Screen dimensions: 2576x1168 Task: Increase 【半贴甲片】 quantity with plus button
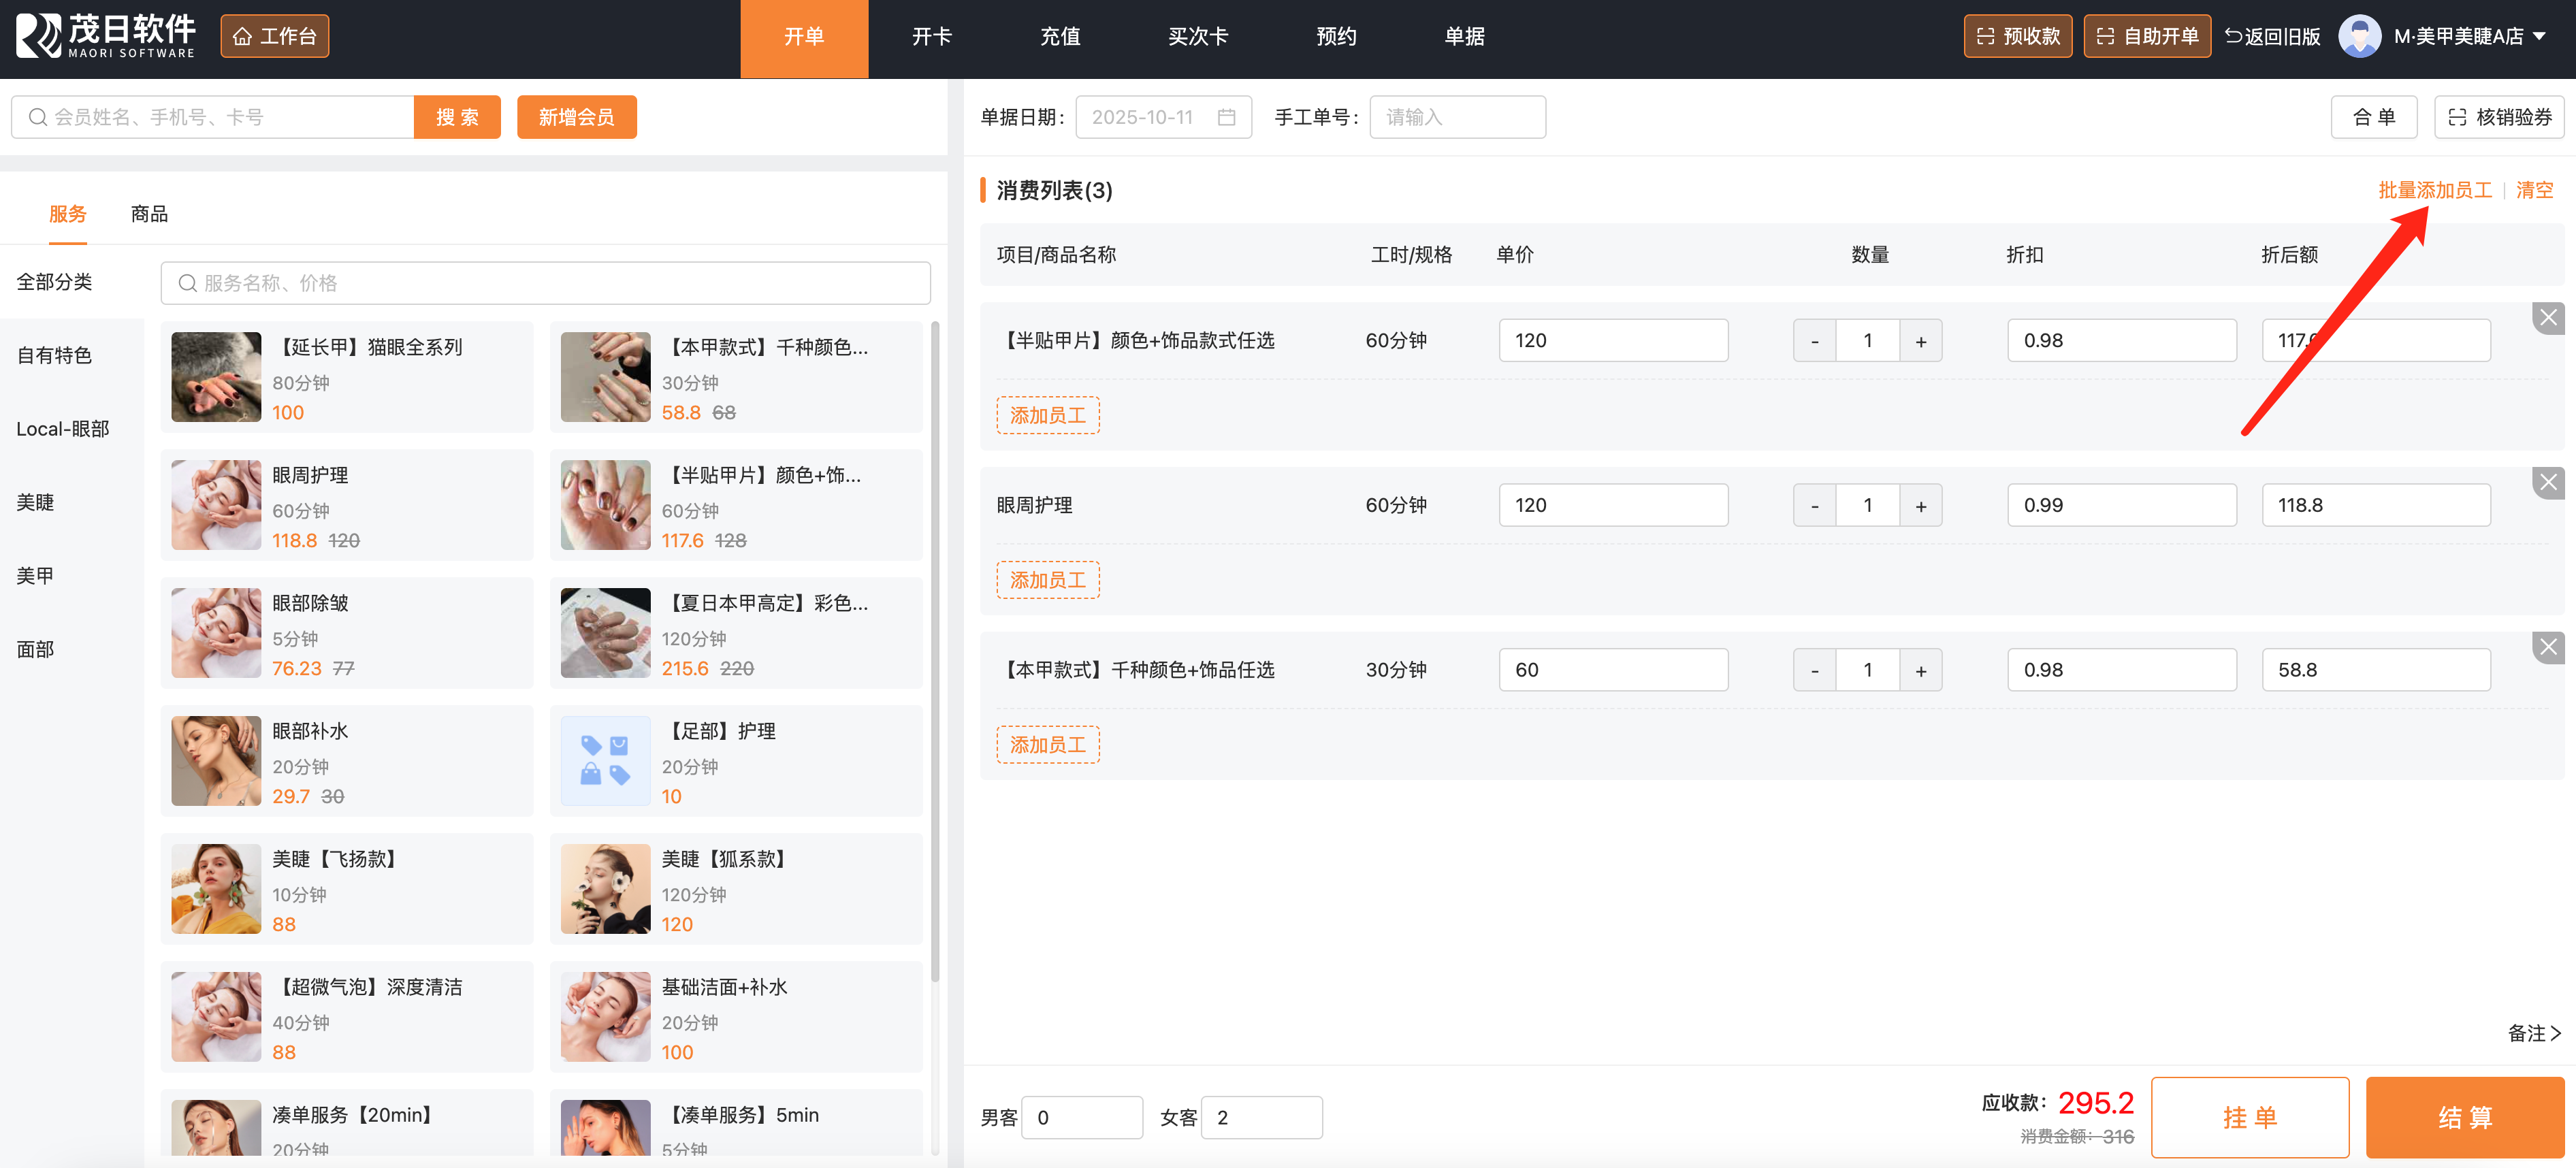[1920, 341]
